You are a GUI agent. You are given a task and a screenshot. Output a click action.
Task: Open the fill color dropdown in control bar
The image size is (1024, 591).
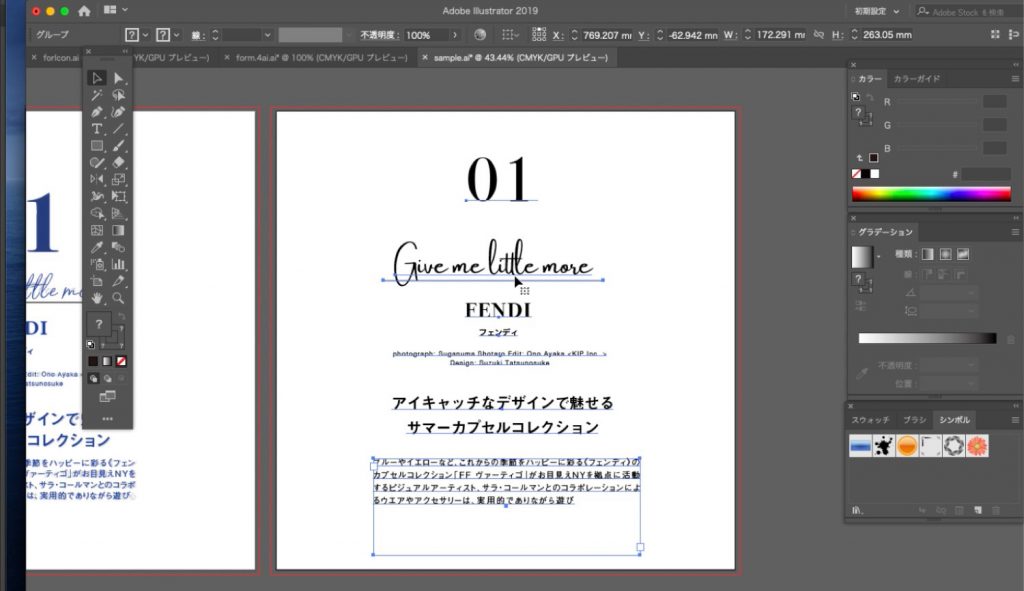click(145, 35)
